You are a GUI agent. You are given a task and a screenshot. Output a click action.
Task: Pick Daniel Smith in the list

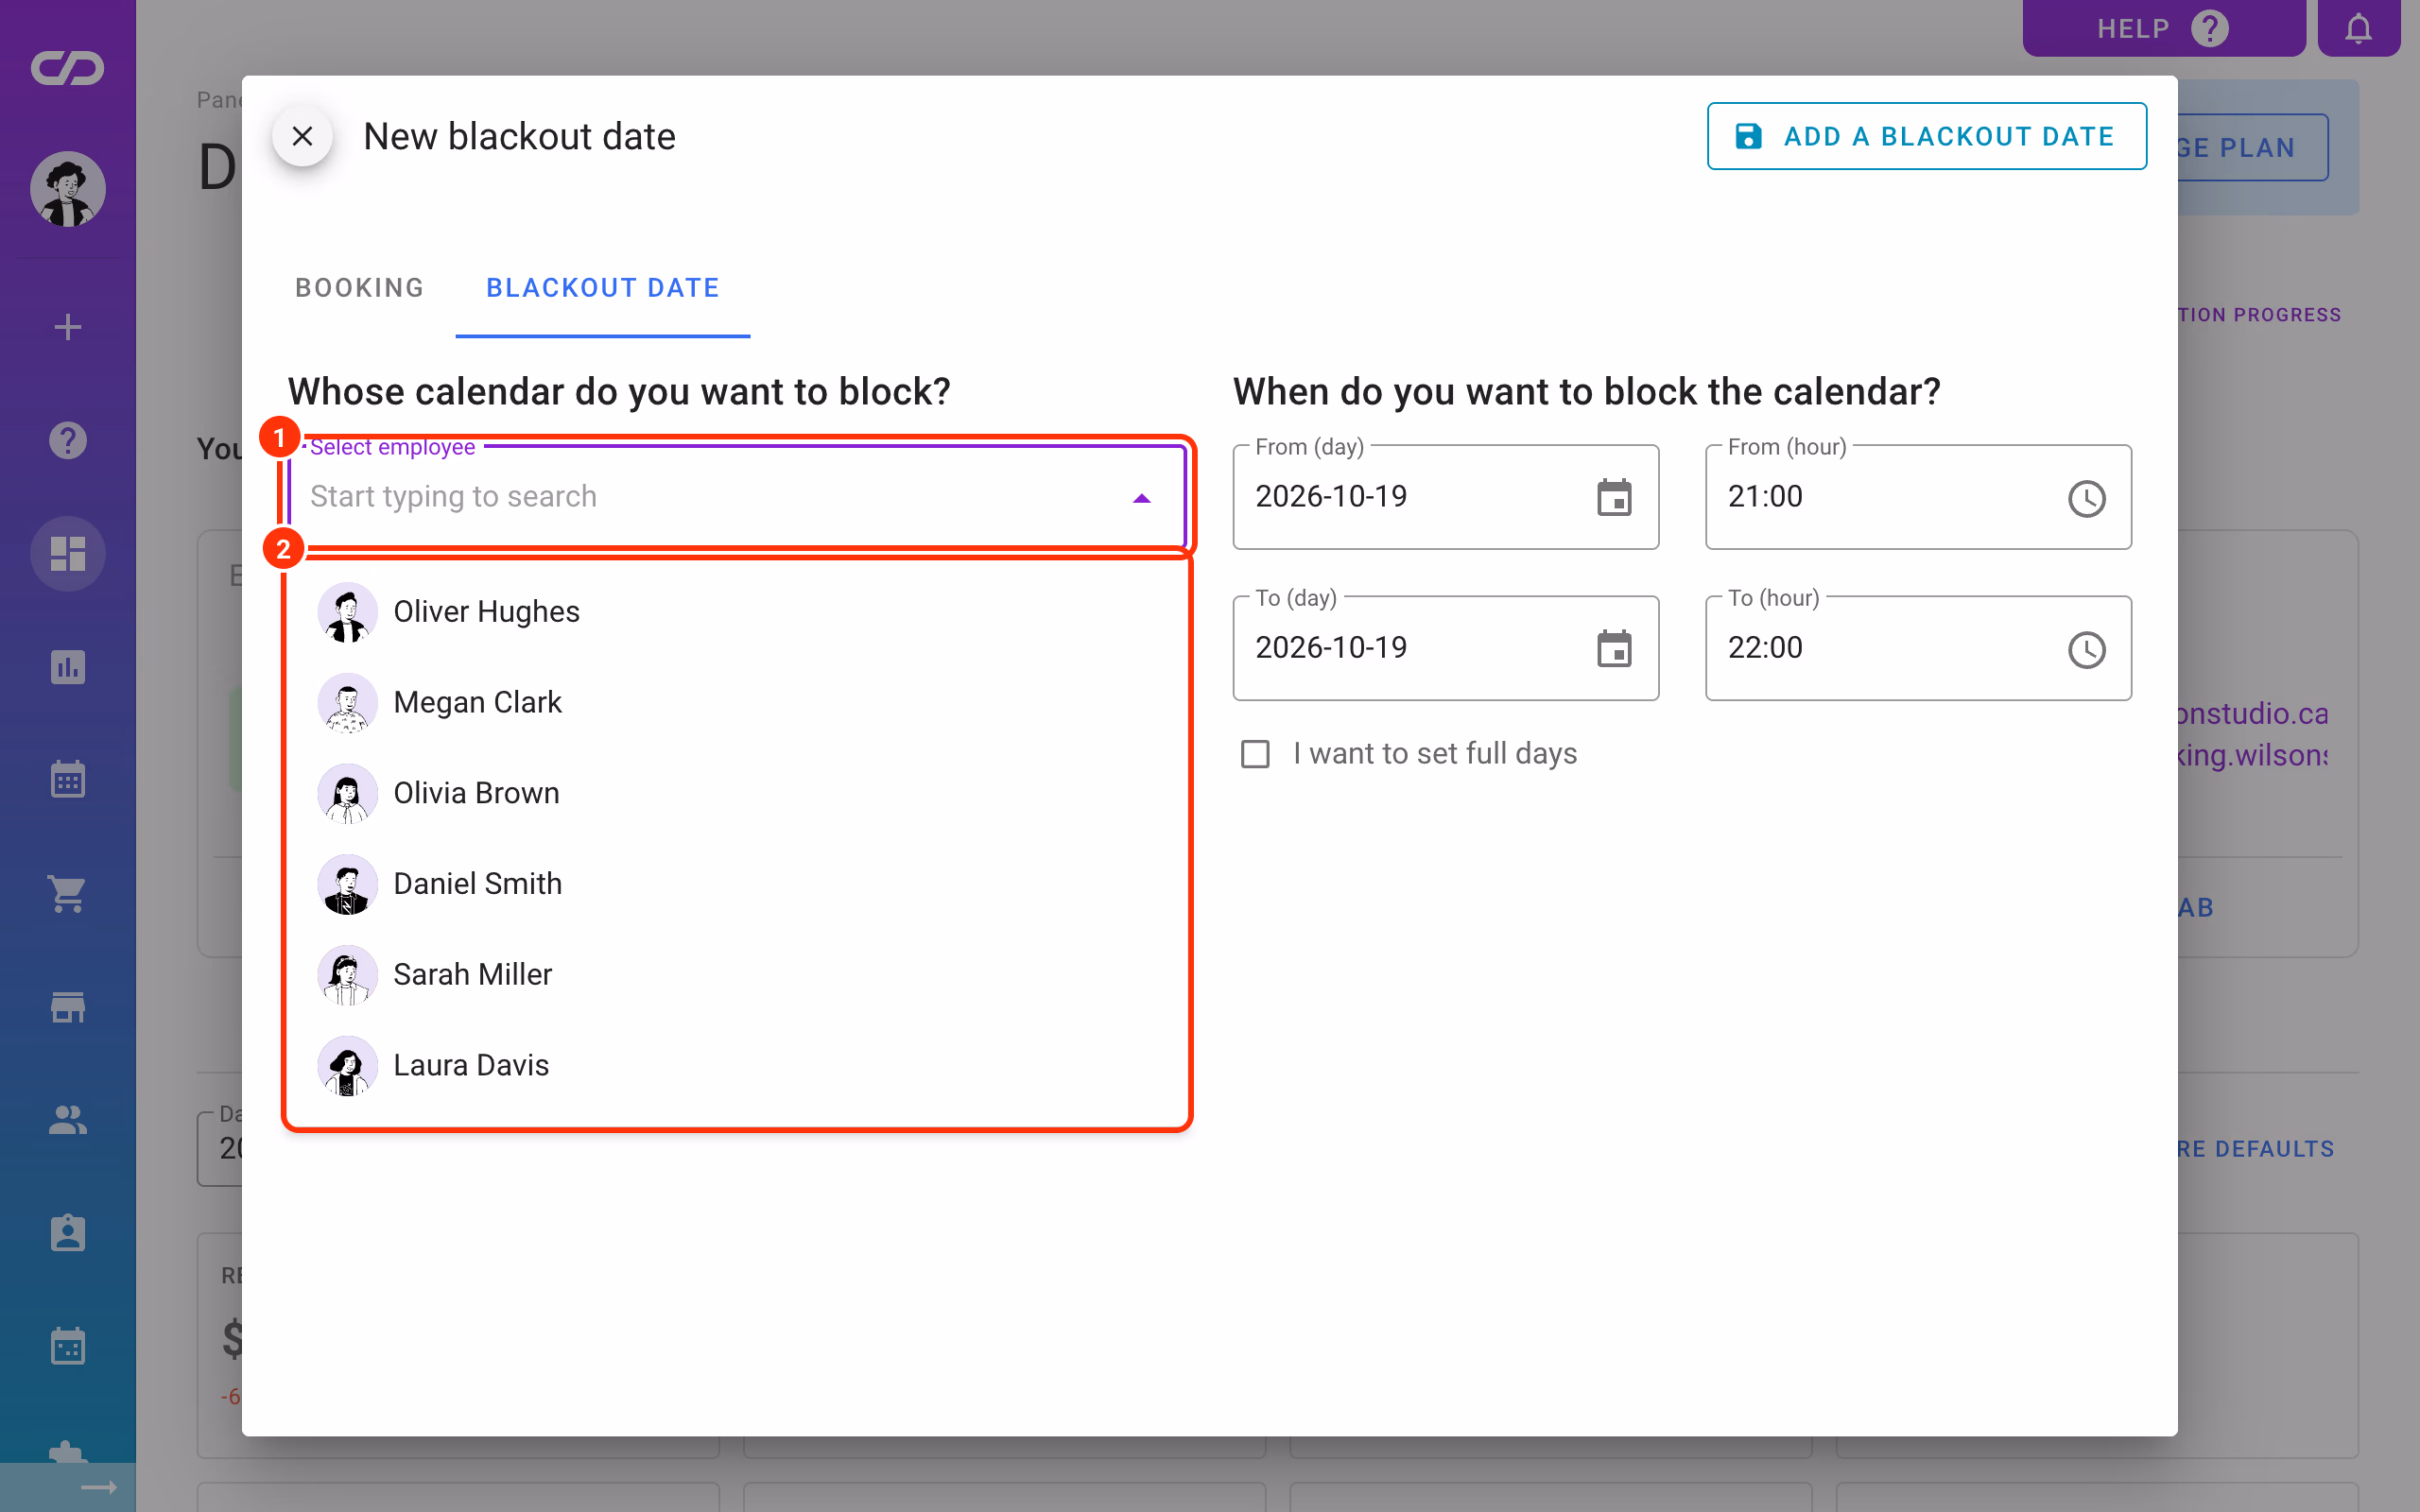point(737,884)
